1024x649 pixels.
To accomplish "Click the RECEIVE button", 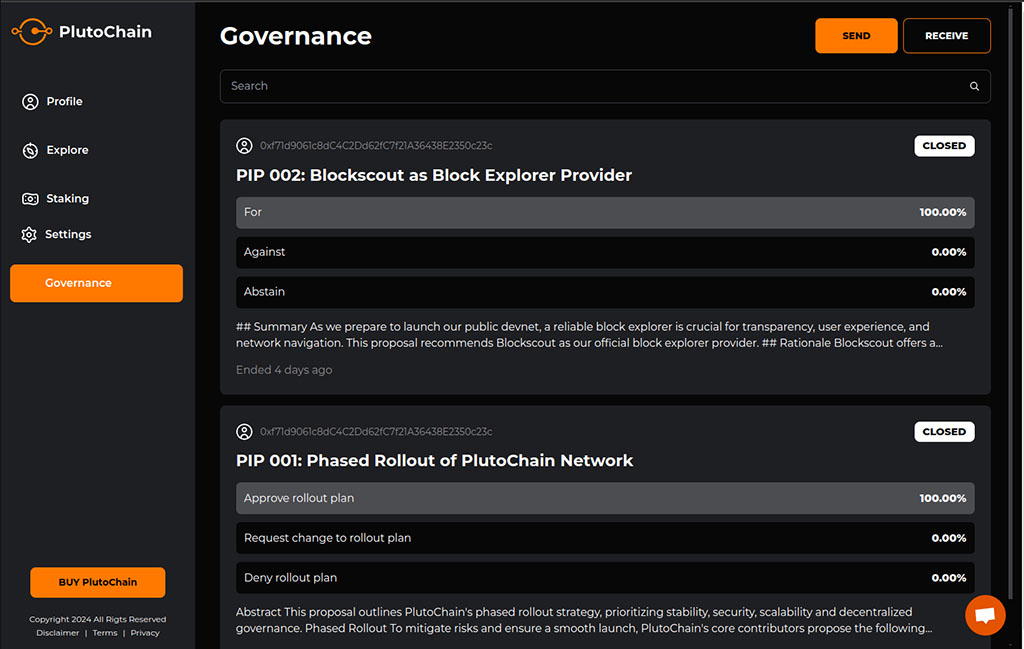I will tap(946, 36).
